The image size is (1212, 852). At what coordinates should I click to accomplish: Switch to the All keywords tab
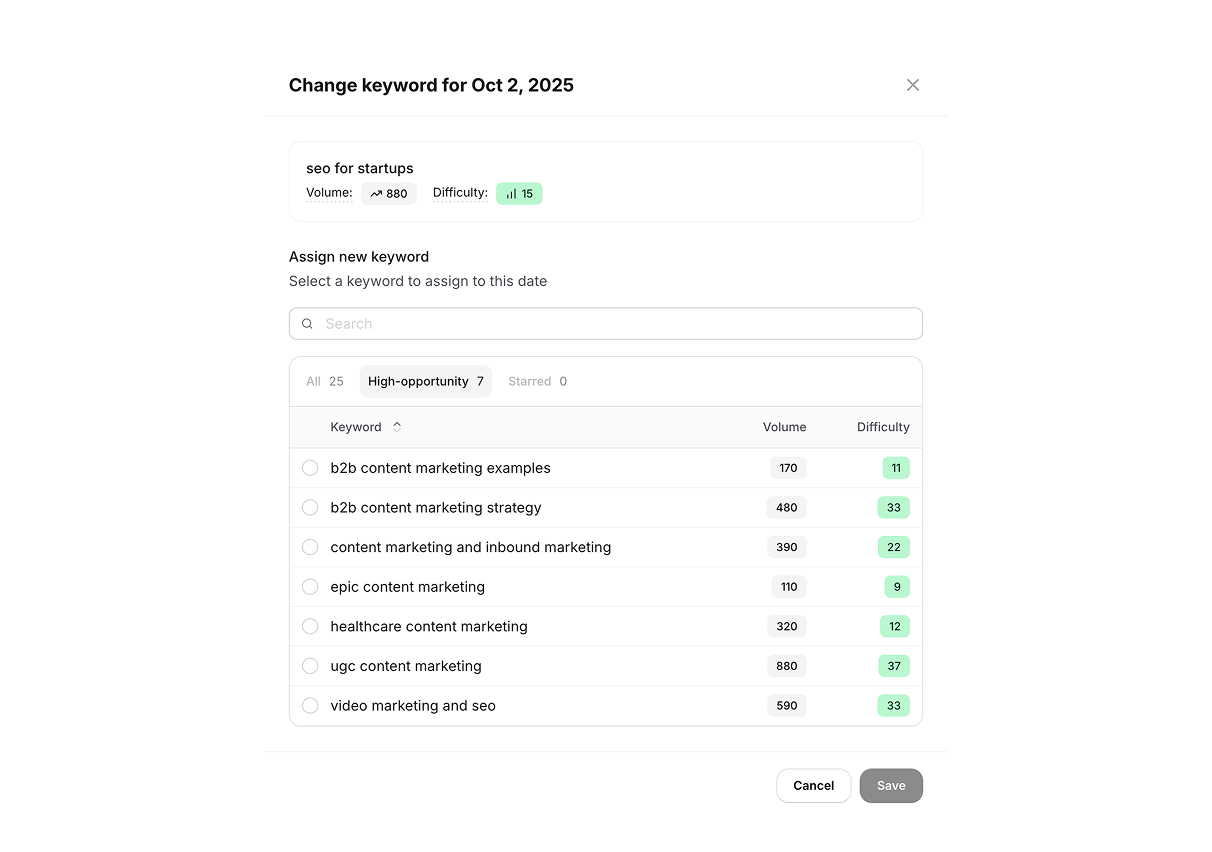click(325, 381)
